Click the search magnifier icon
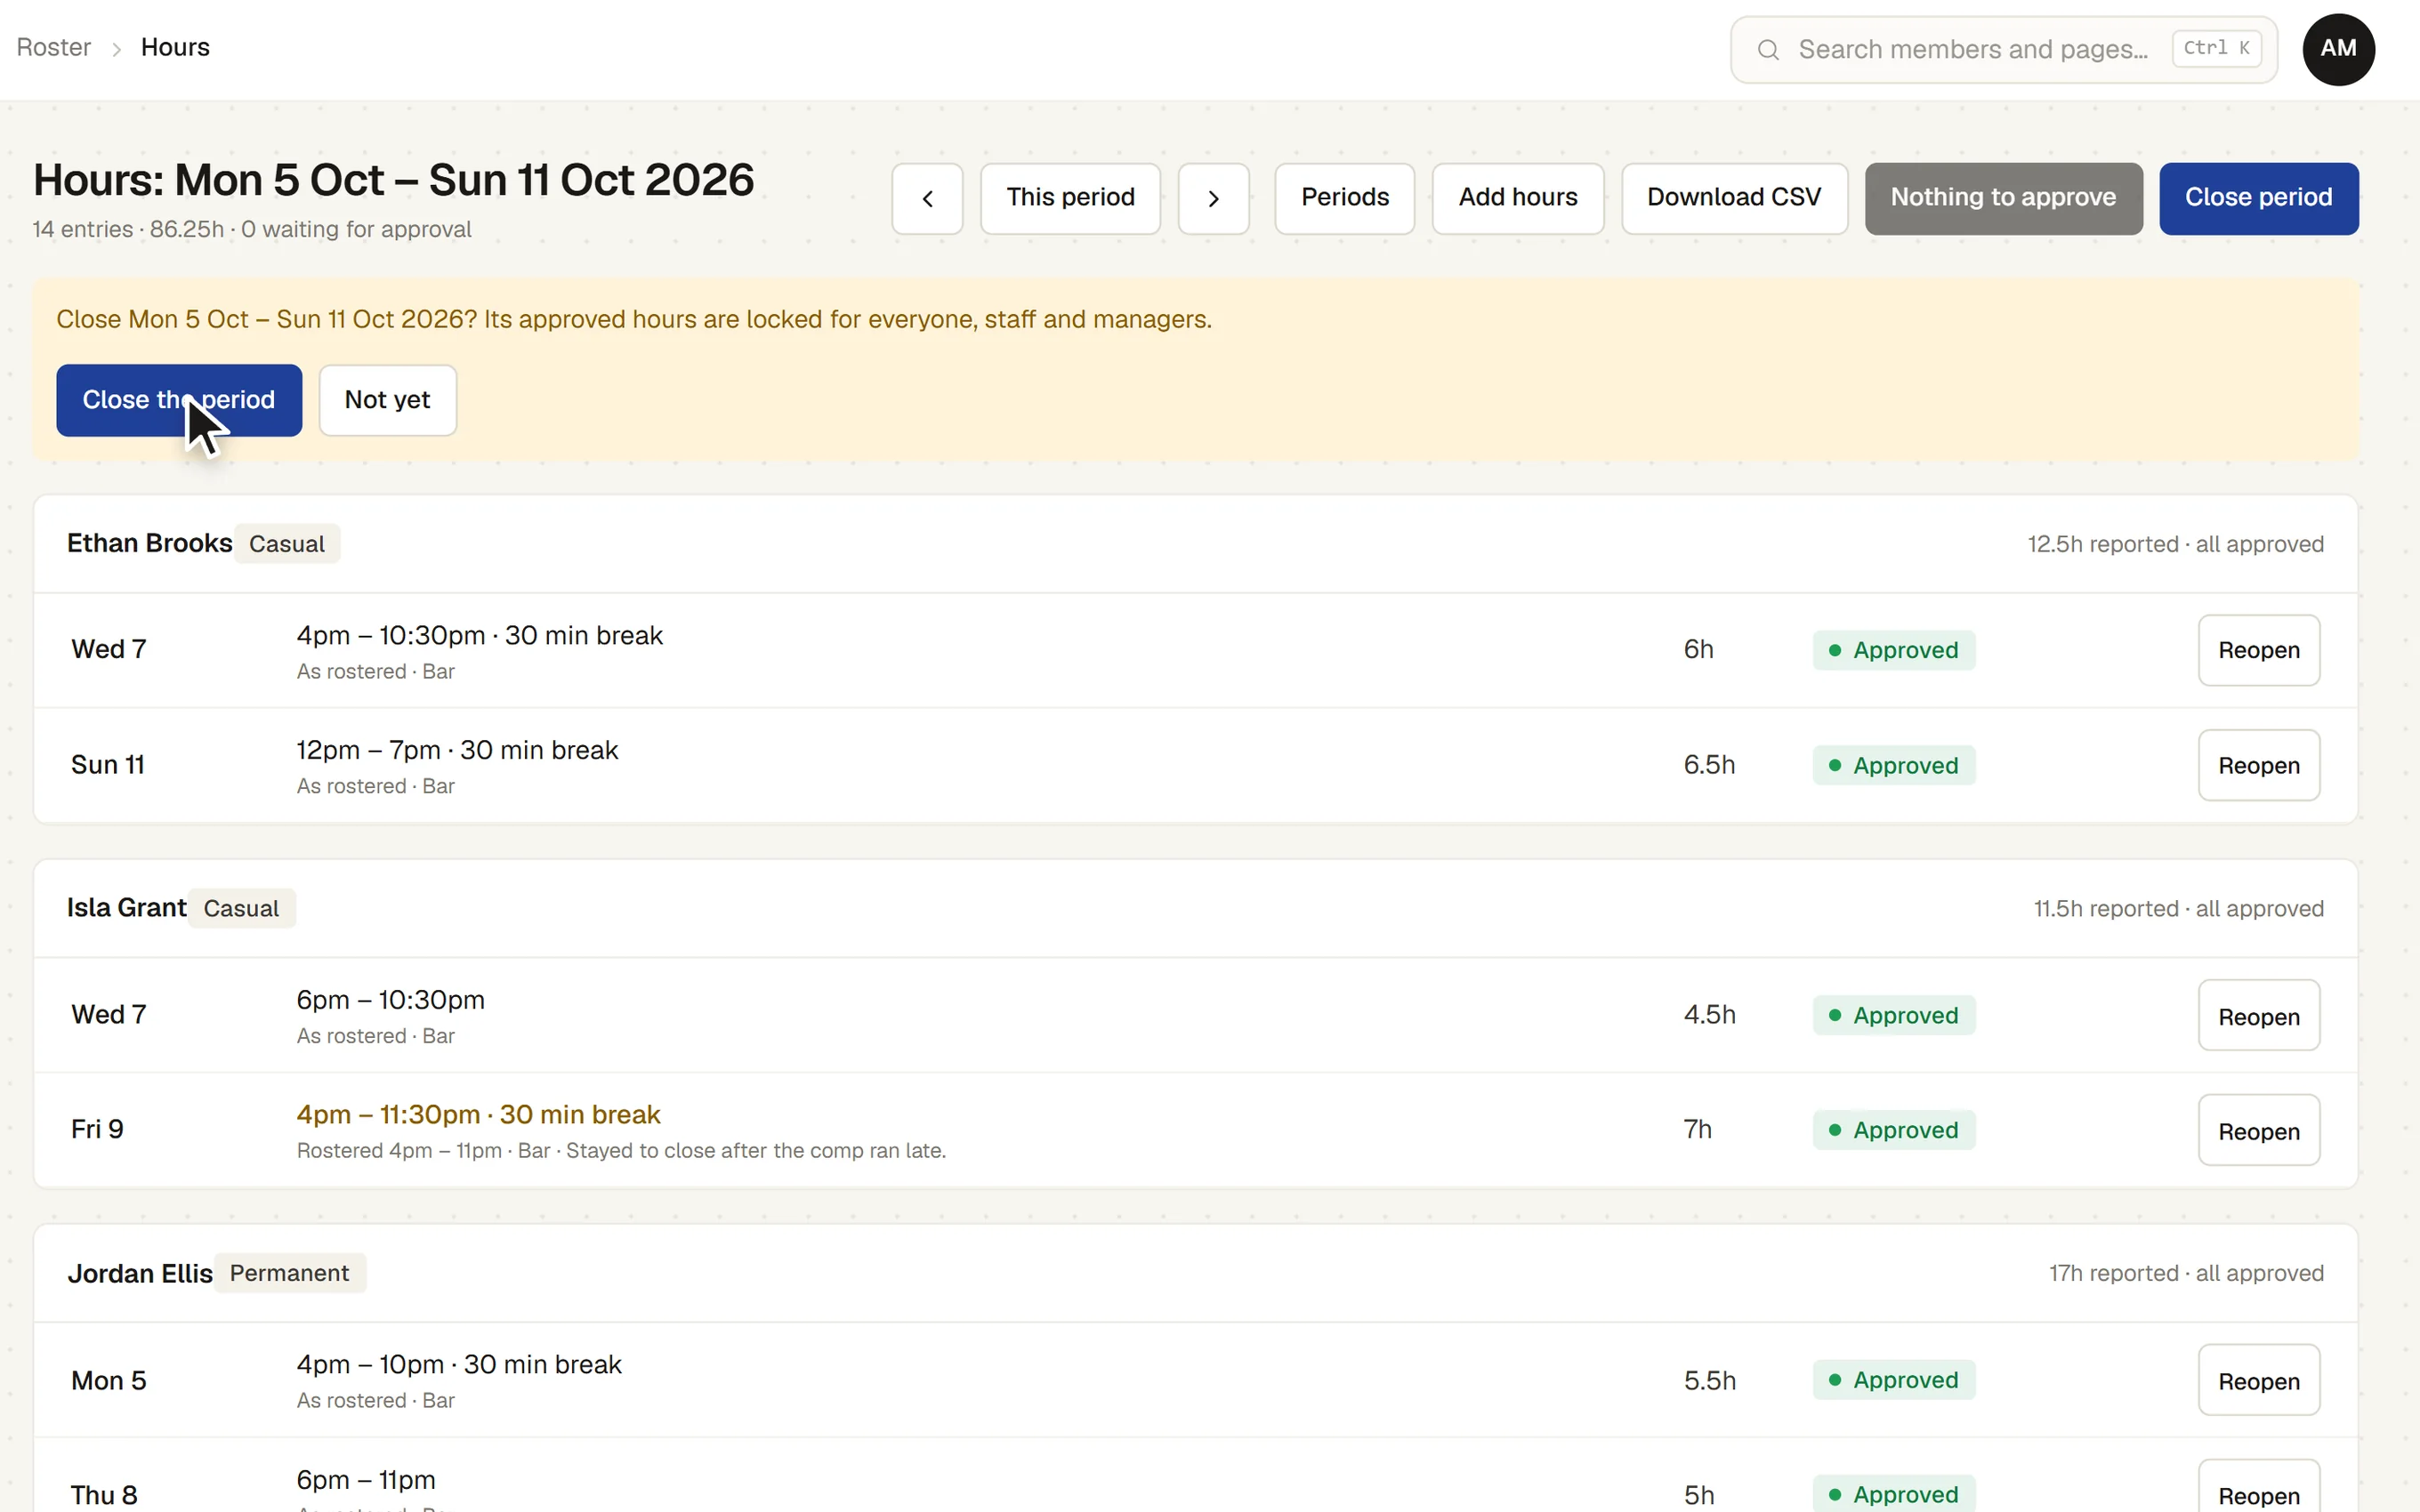Screen dimensions: 2420x1512 pos(1768,49)
